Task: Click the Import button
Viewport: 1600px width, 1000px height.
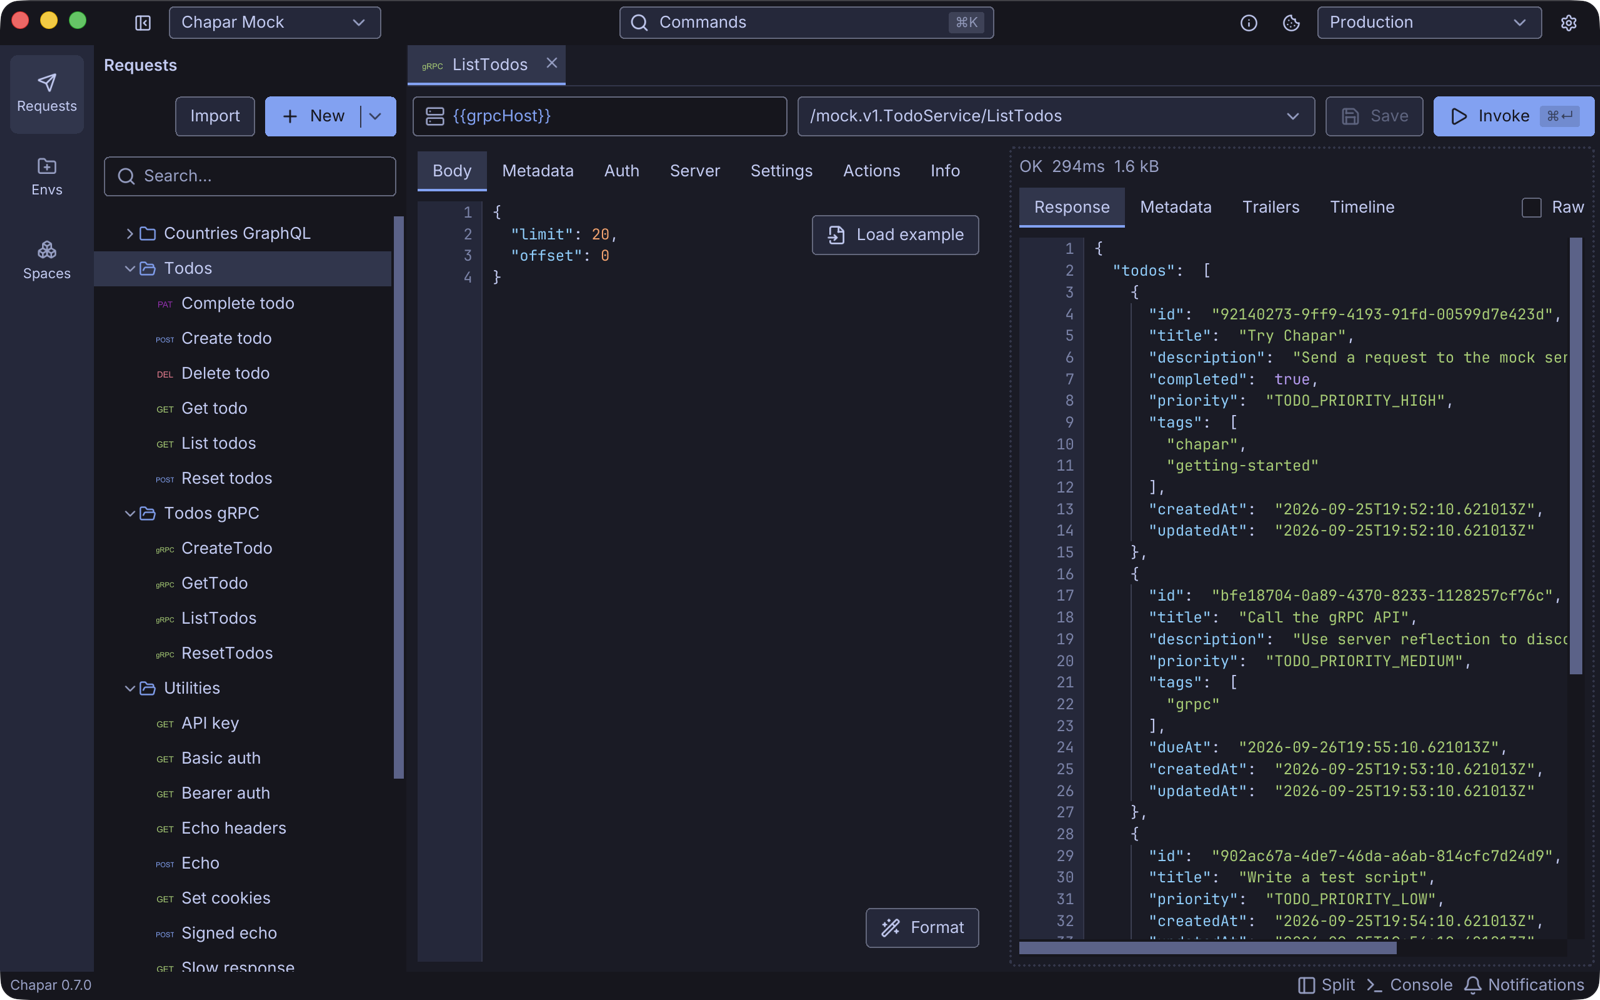Action: 215,116
